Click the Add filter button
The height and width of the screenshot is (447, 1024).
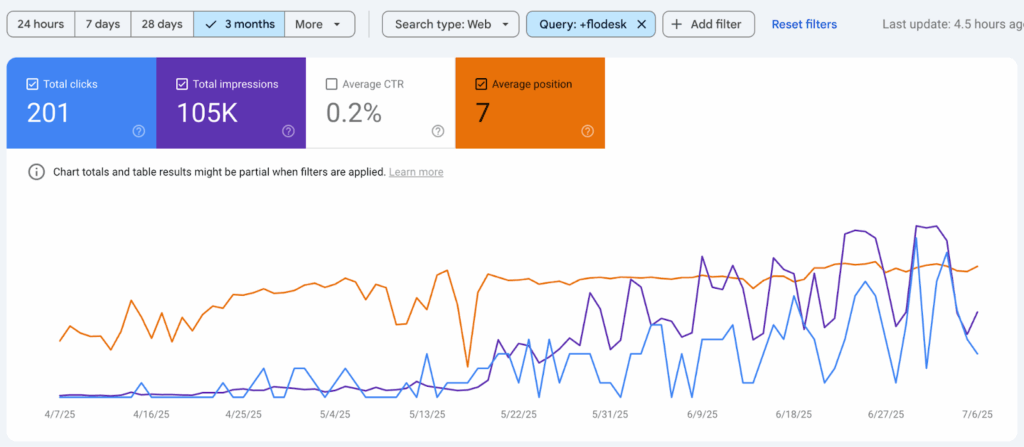pos(709,24)
